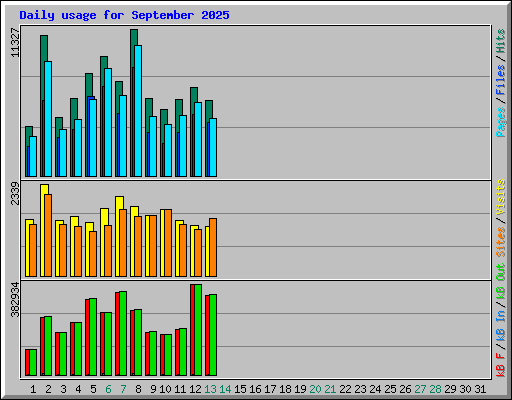Click the 2339 visits axis value
The image size is (512, 400).
[x=15, y=193]
